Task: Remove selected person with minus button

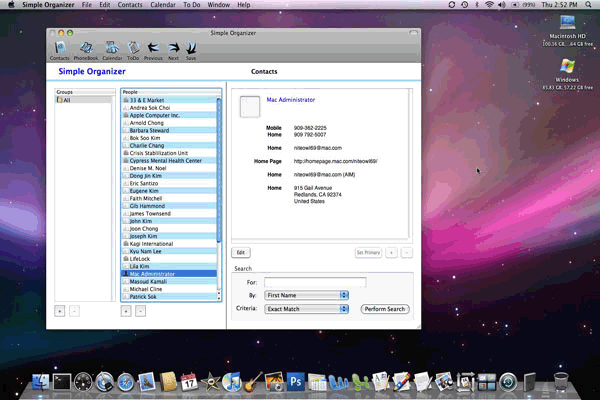Action: tap(140, 311)
